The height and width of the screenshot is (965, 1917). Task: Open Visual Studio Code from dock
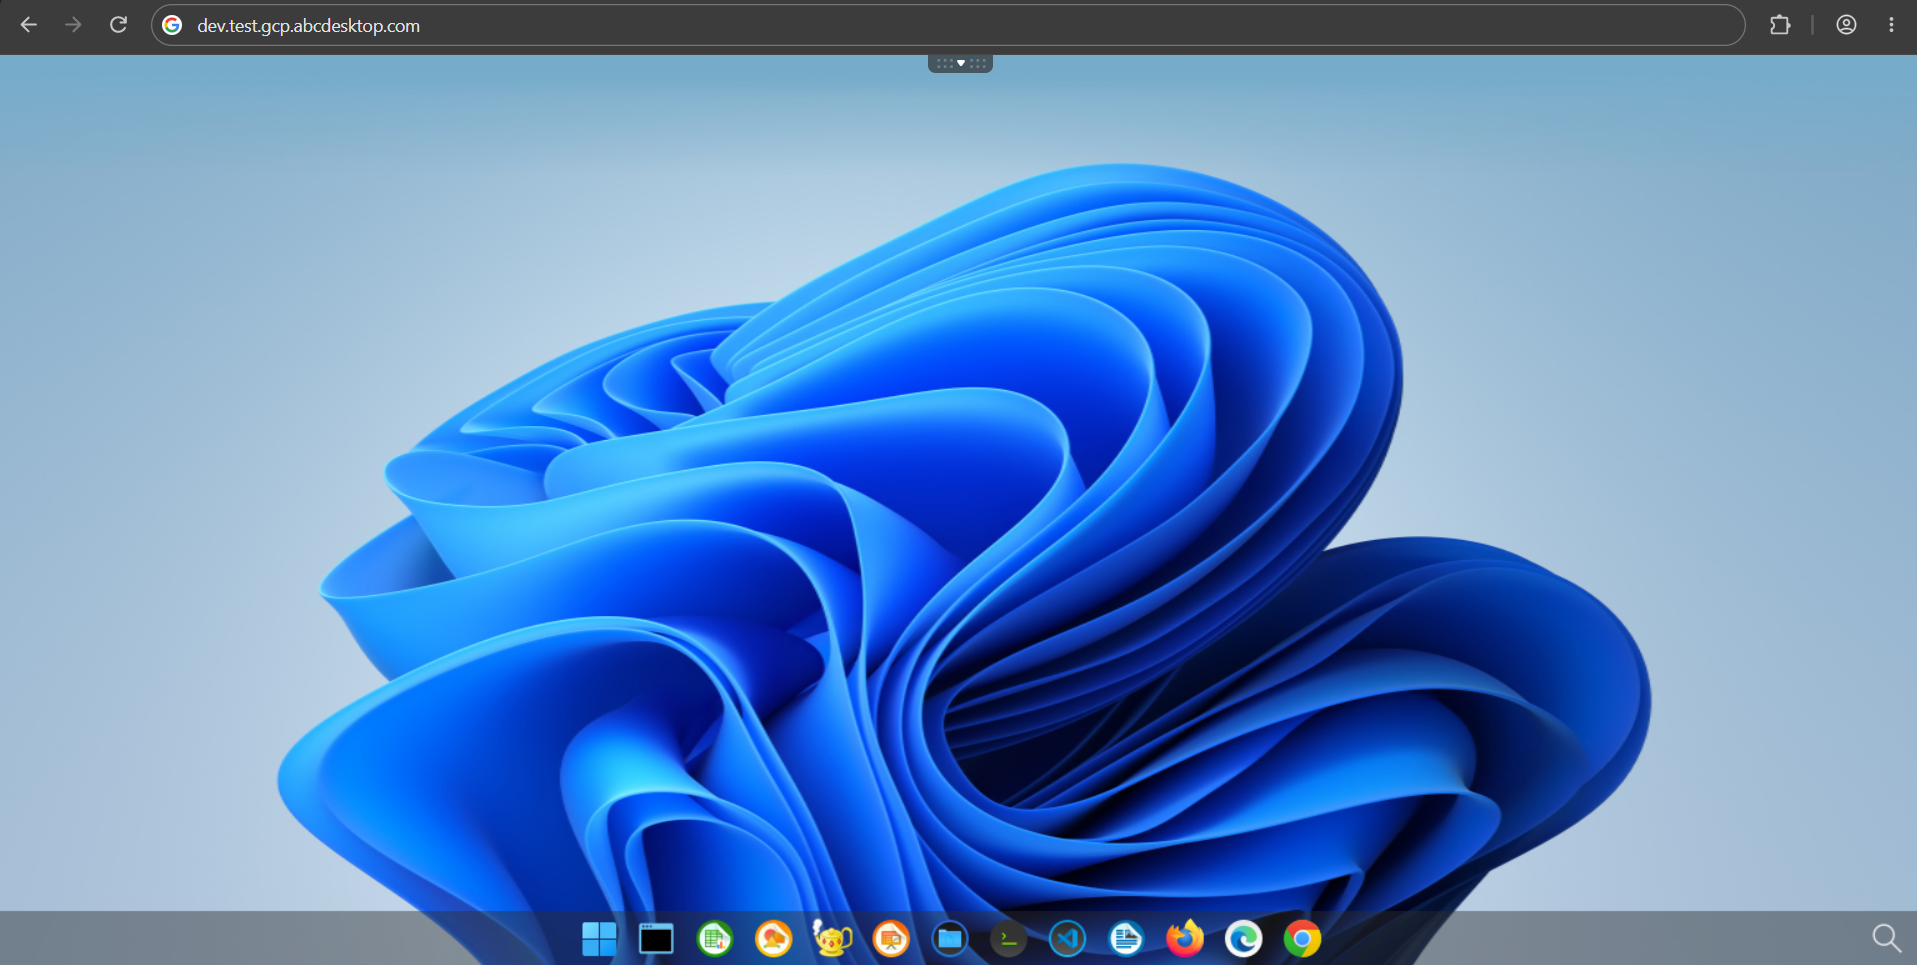1067,939
